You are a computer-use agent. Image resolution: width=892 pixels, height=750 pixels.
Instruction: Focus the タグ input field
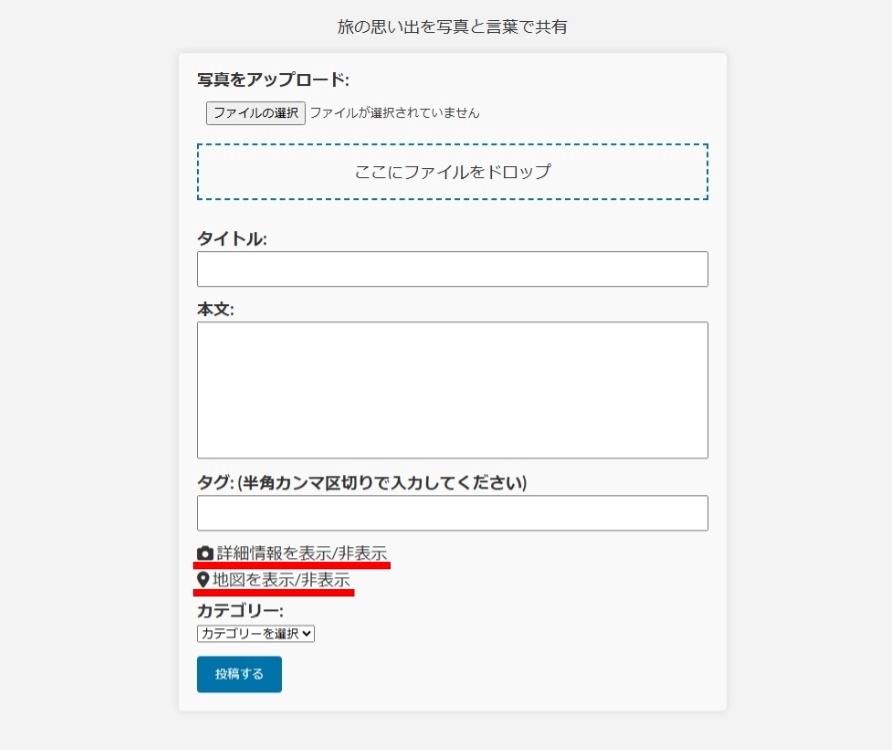click(x=452, y=513)
